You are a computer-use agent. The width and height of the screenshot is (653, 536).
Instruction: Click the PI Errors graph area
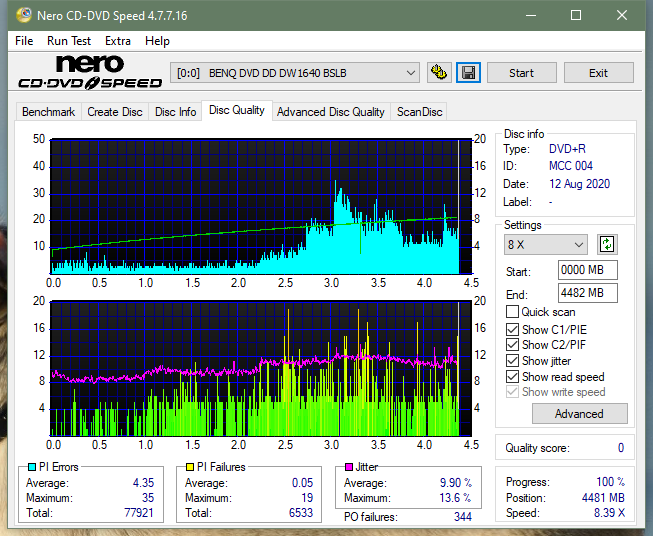click(x=261, y=207)
